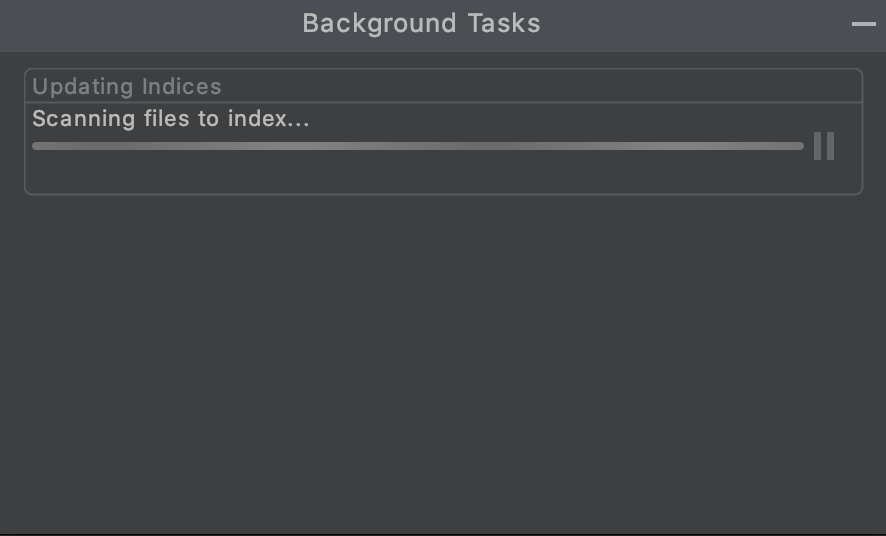886x536 pixels.
Task: Click the word Tasks in the title
Action: pyautogui.click(x=504, y=24)
